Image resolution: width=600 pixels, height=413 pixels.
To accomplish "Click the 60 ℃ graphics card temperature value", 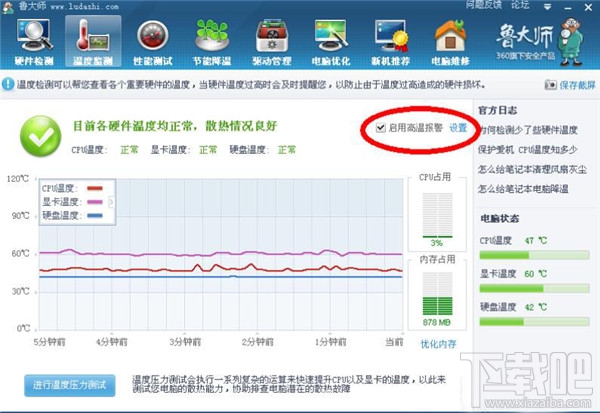I will pyautogui.click(x=536, y=274).
